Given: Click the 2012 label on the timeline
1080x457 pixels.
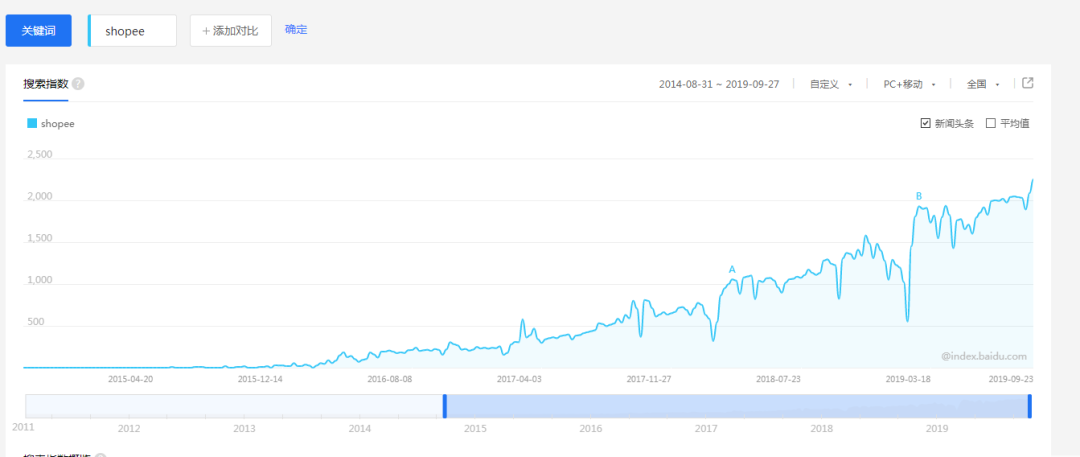Looking at the screenshot, I should (x=129, y=429).
